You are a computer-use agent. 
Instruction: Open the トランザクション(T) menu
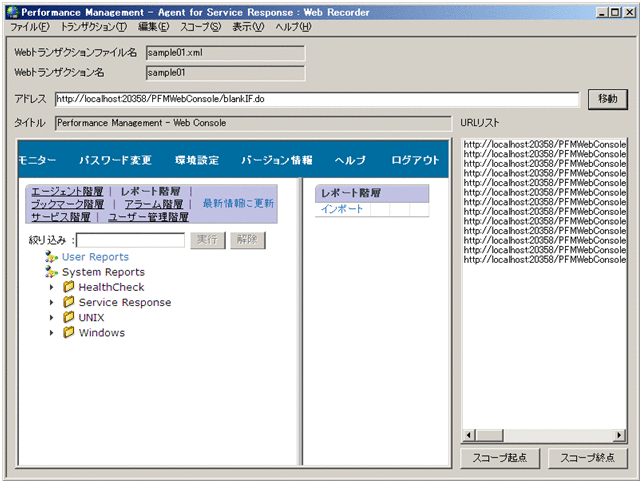point(94,27)
